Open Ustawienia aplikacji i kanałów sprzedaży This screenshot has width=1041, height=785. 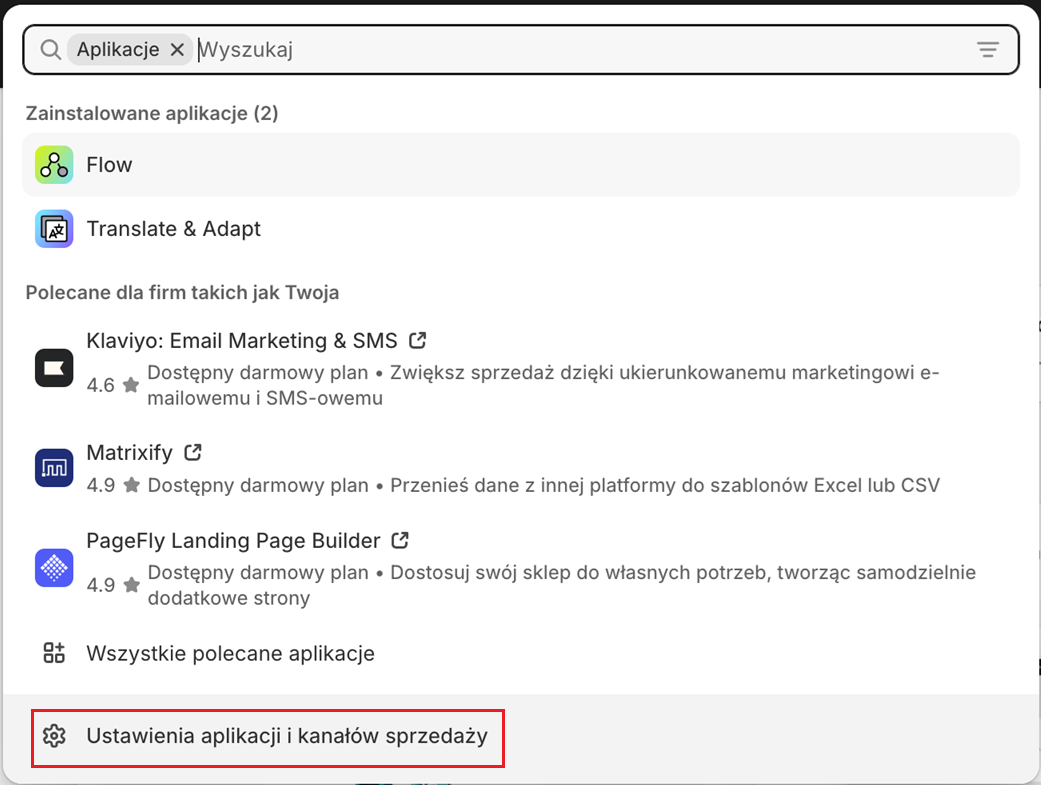click(287, 737)
